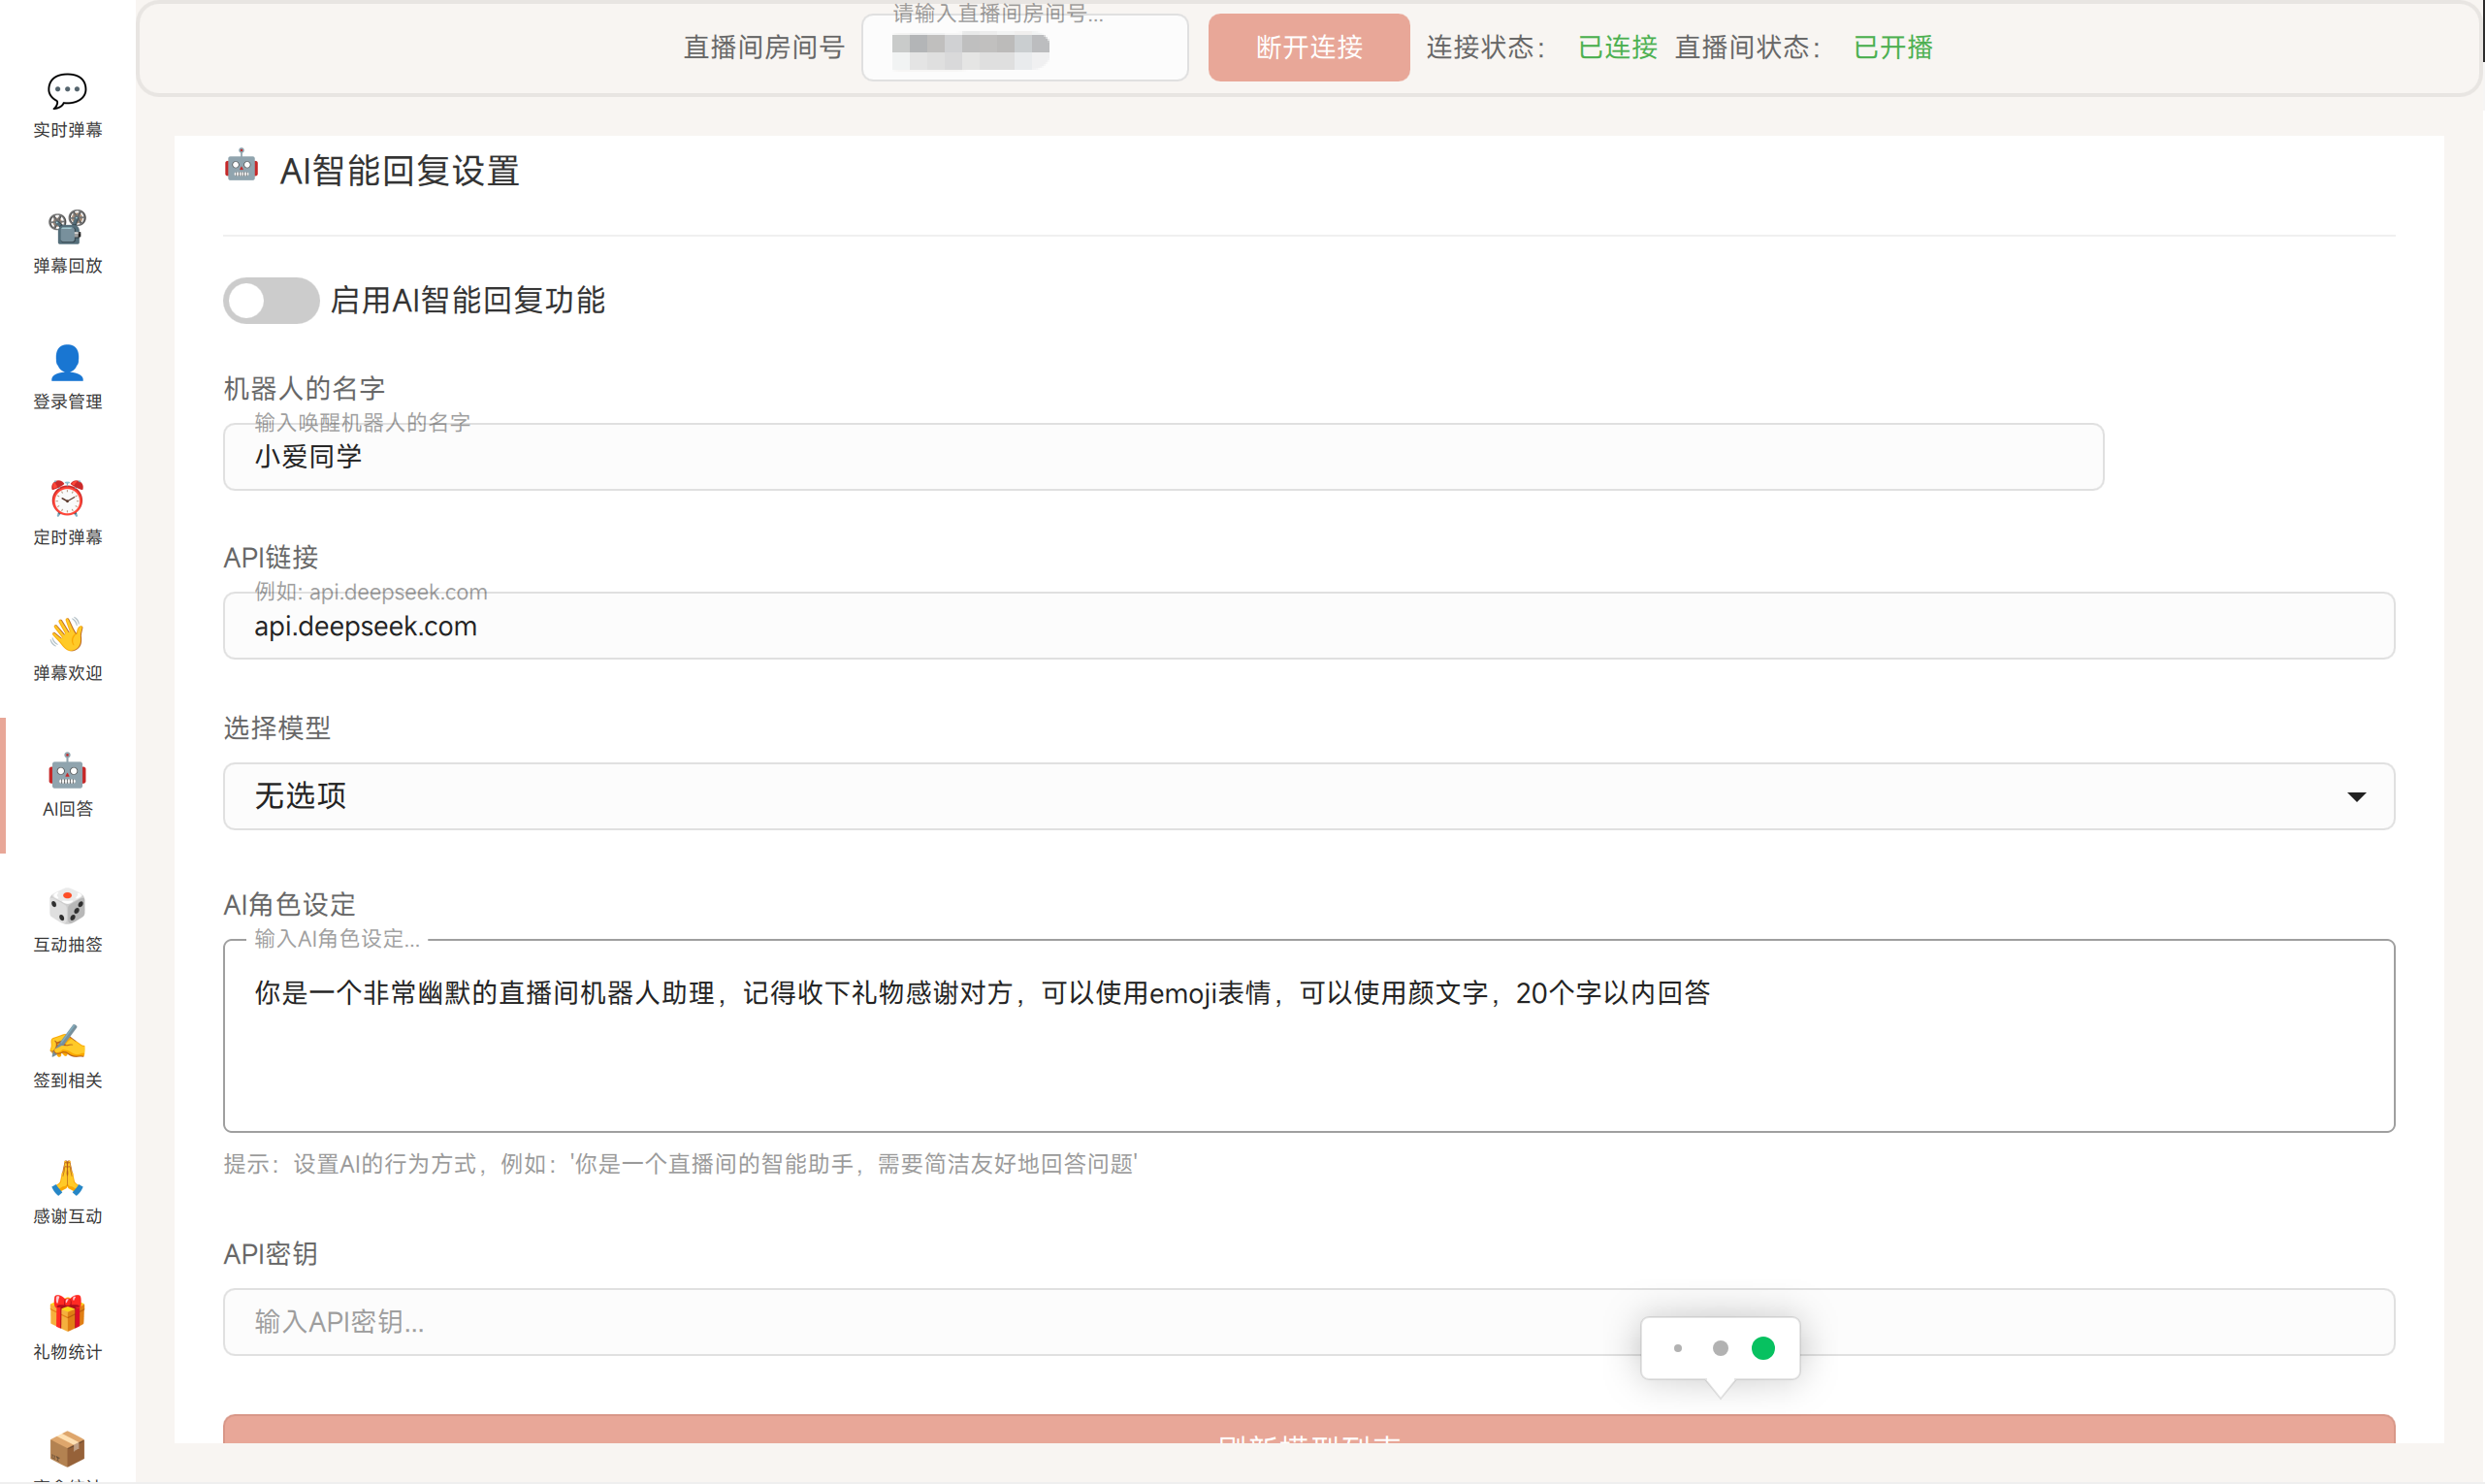Click the dropdown arrow in model selector
Image resolution: width=2485 pixels, height=1484 pixels.
[2356, 797]
